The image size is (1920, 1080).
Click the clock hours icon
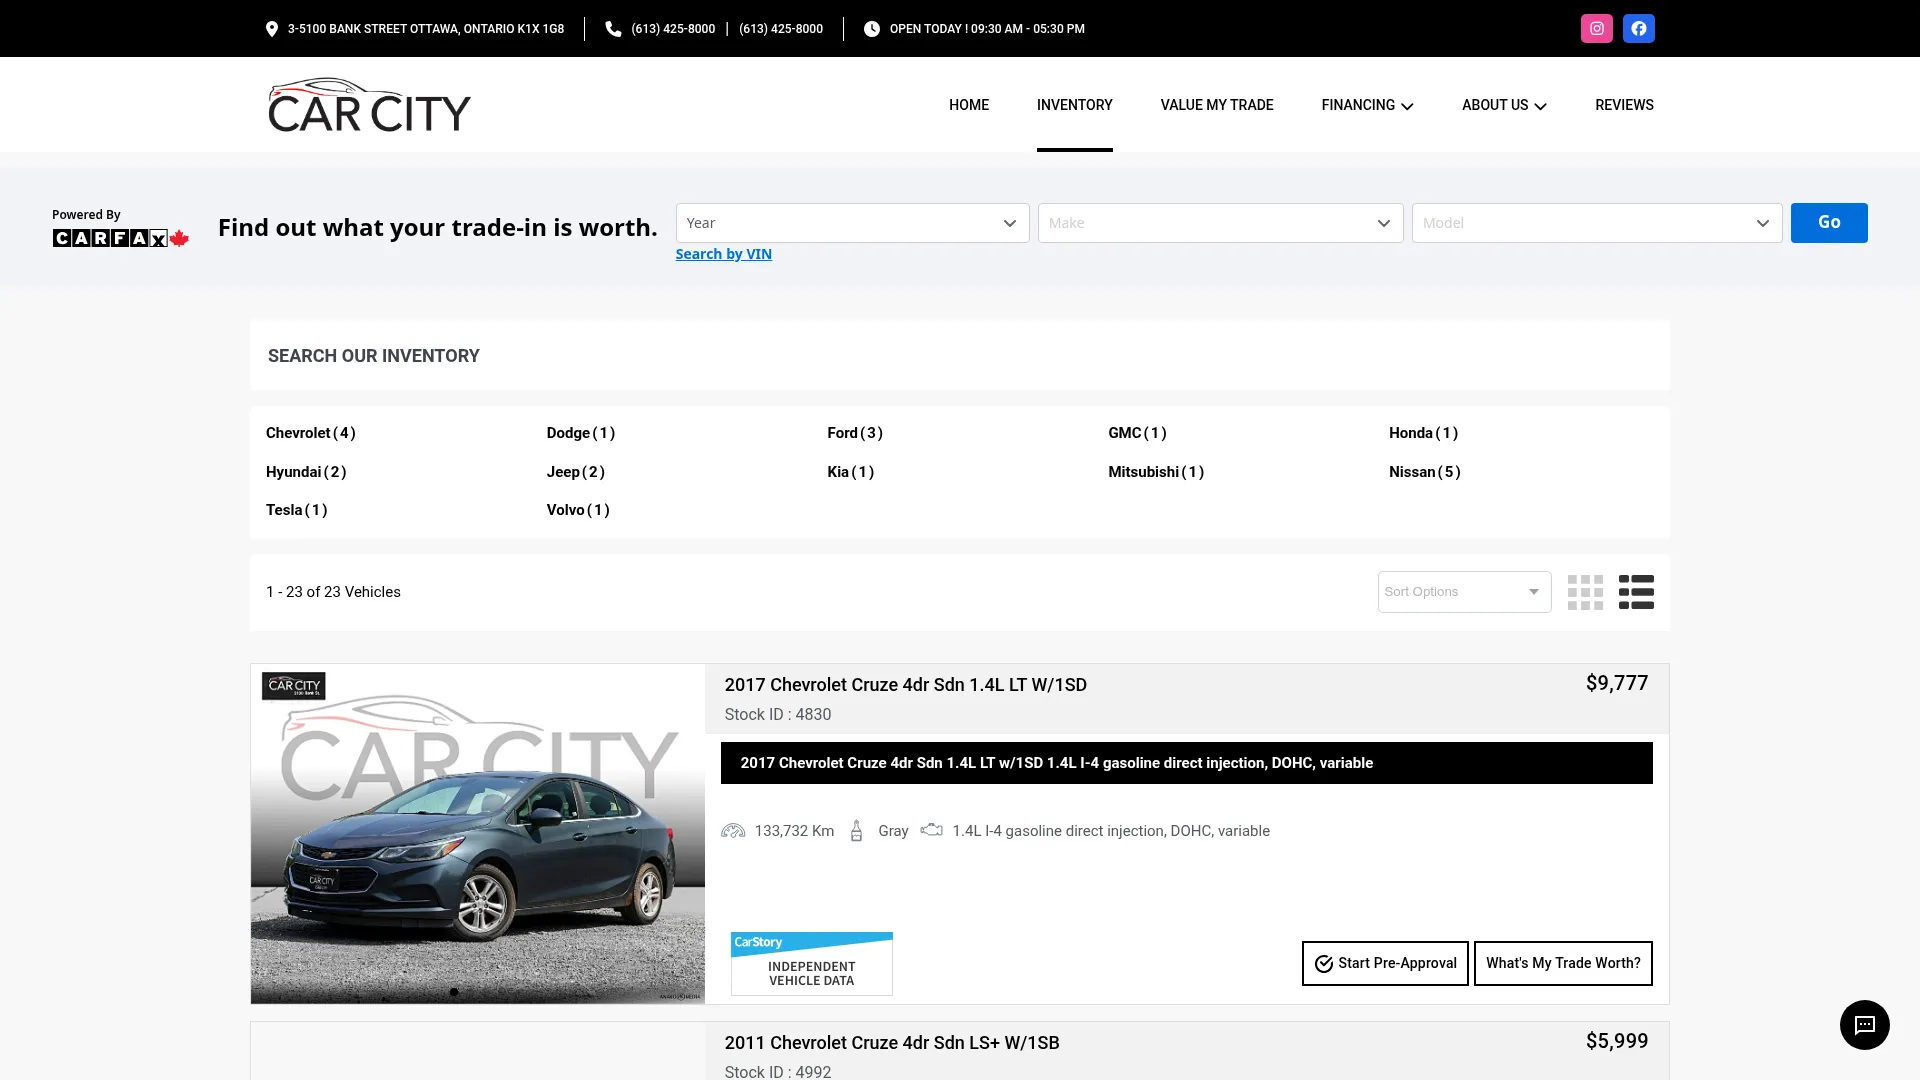pos(872,29)
